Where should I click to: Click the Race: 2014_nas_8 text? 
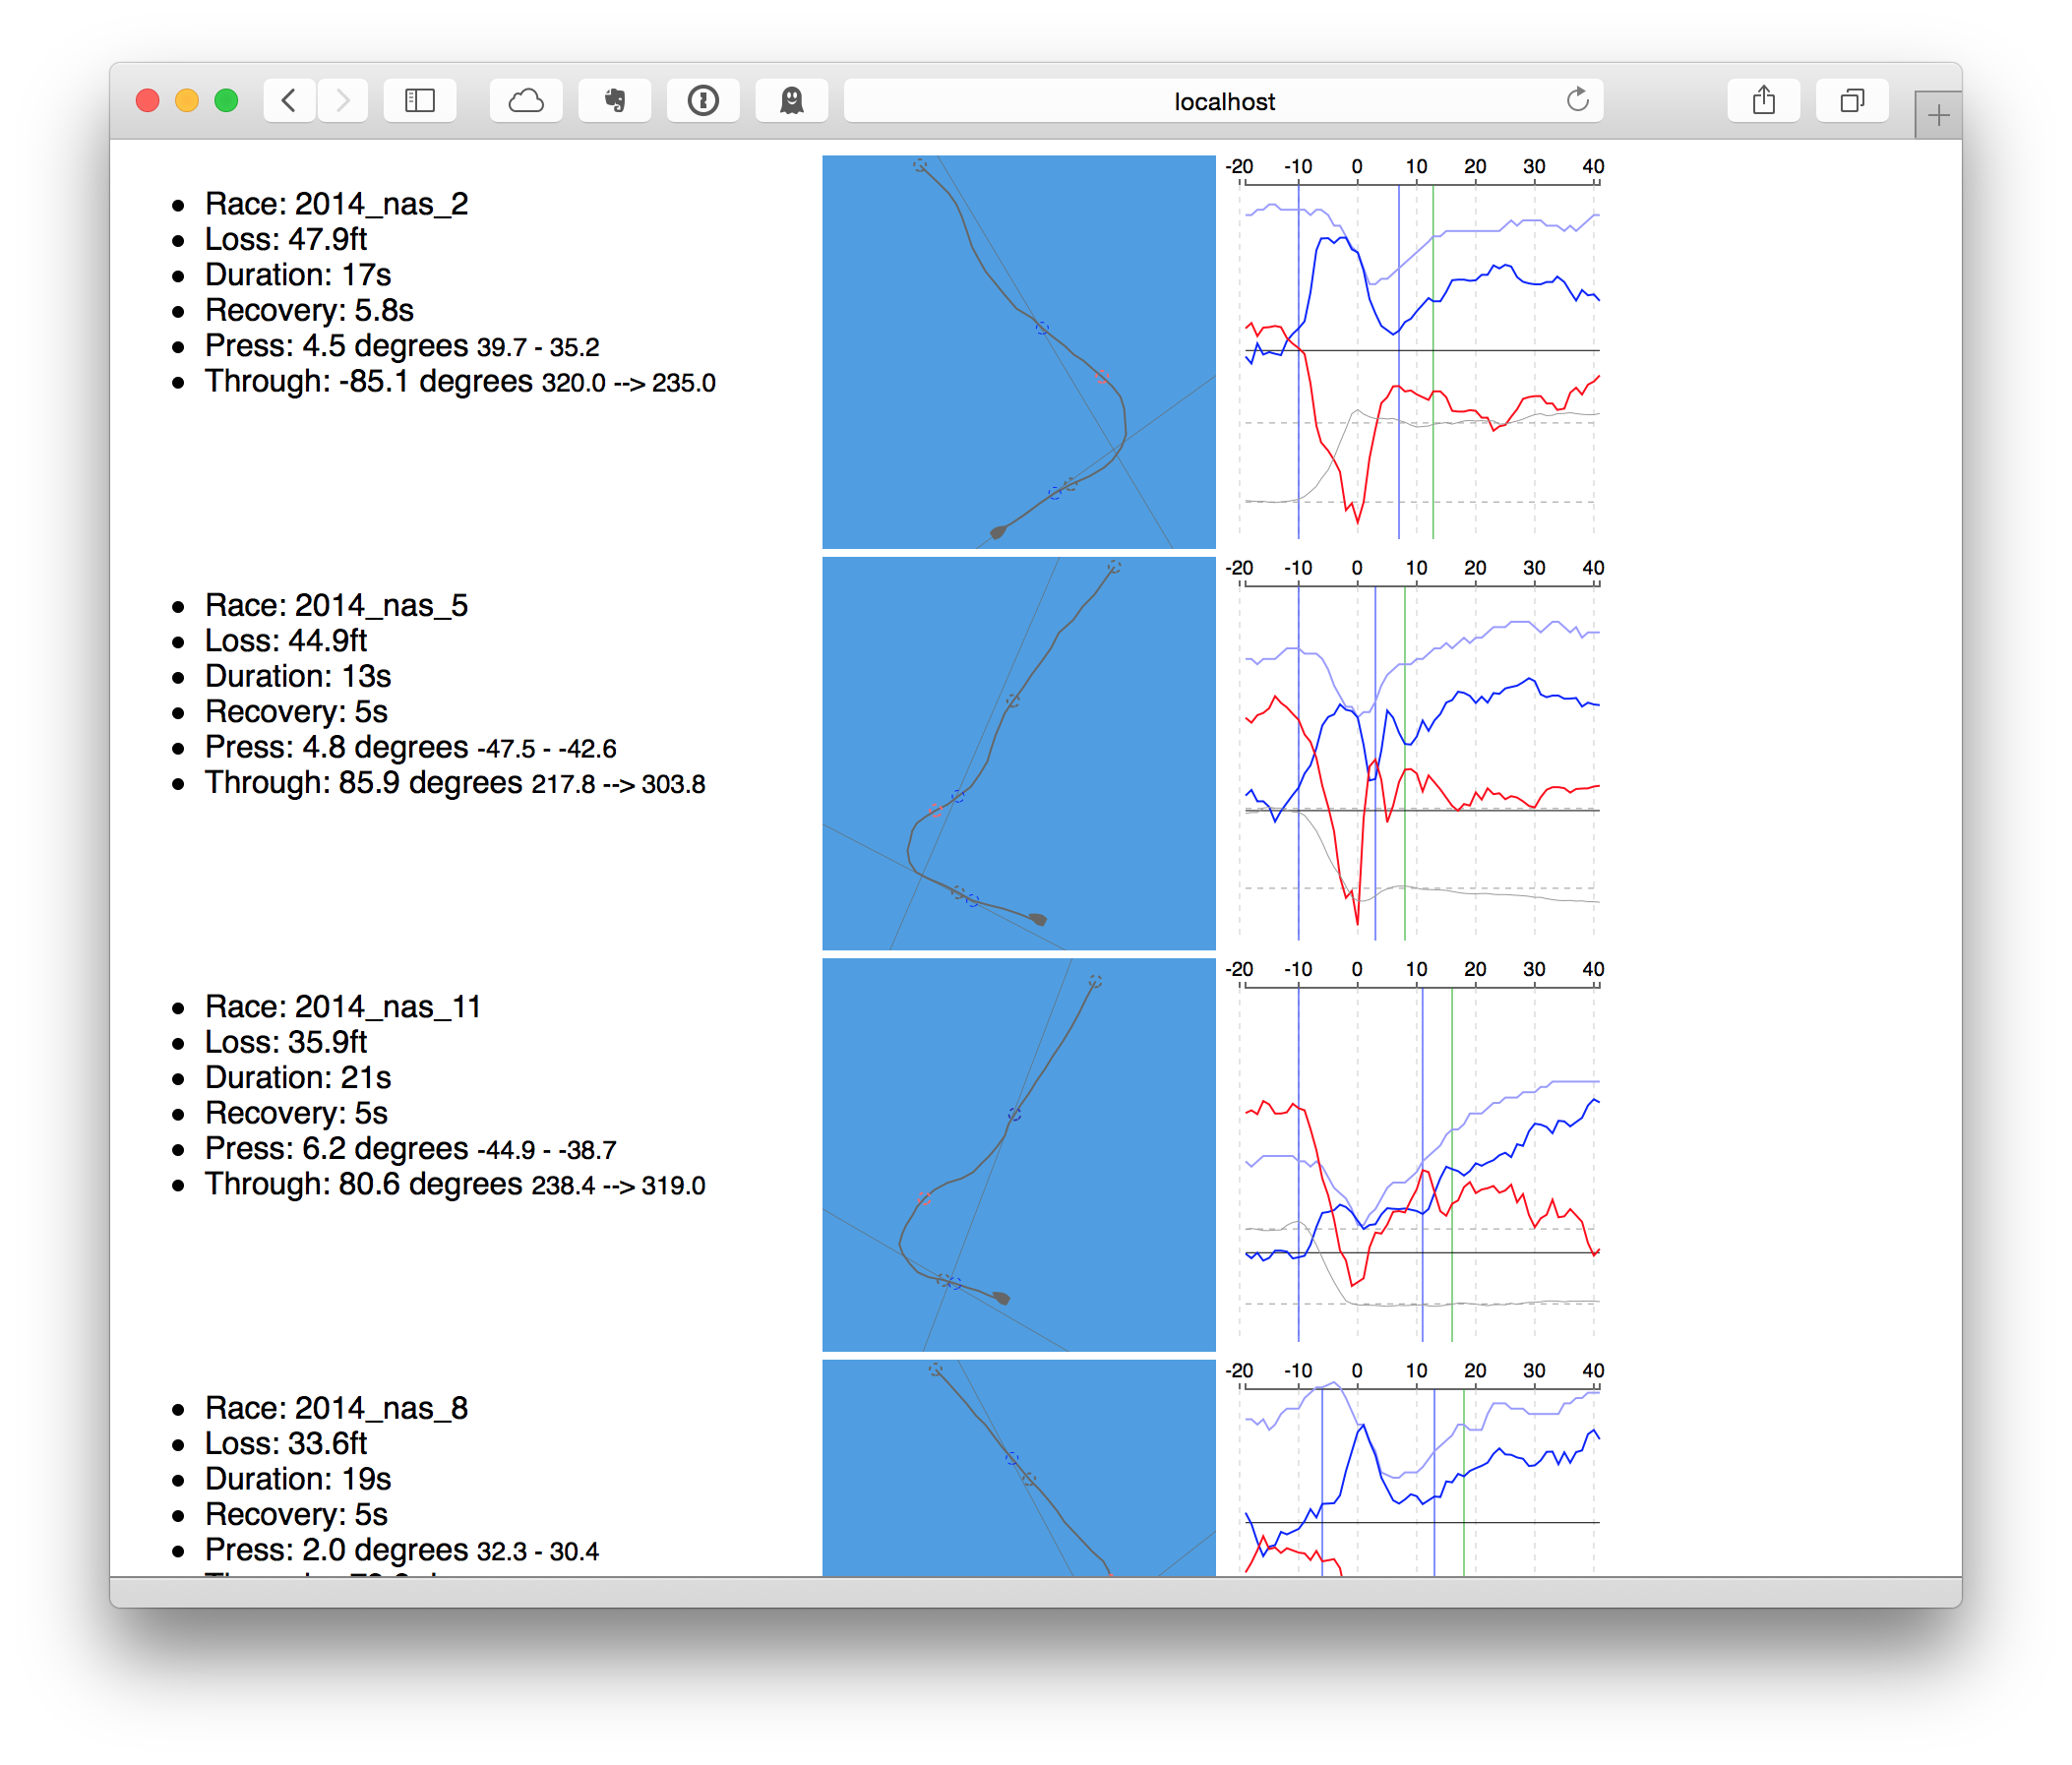[336, 1408]
